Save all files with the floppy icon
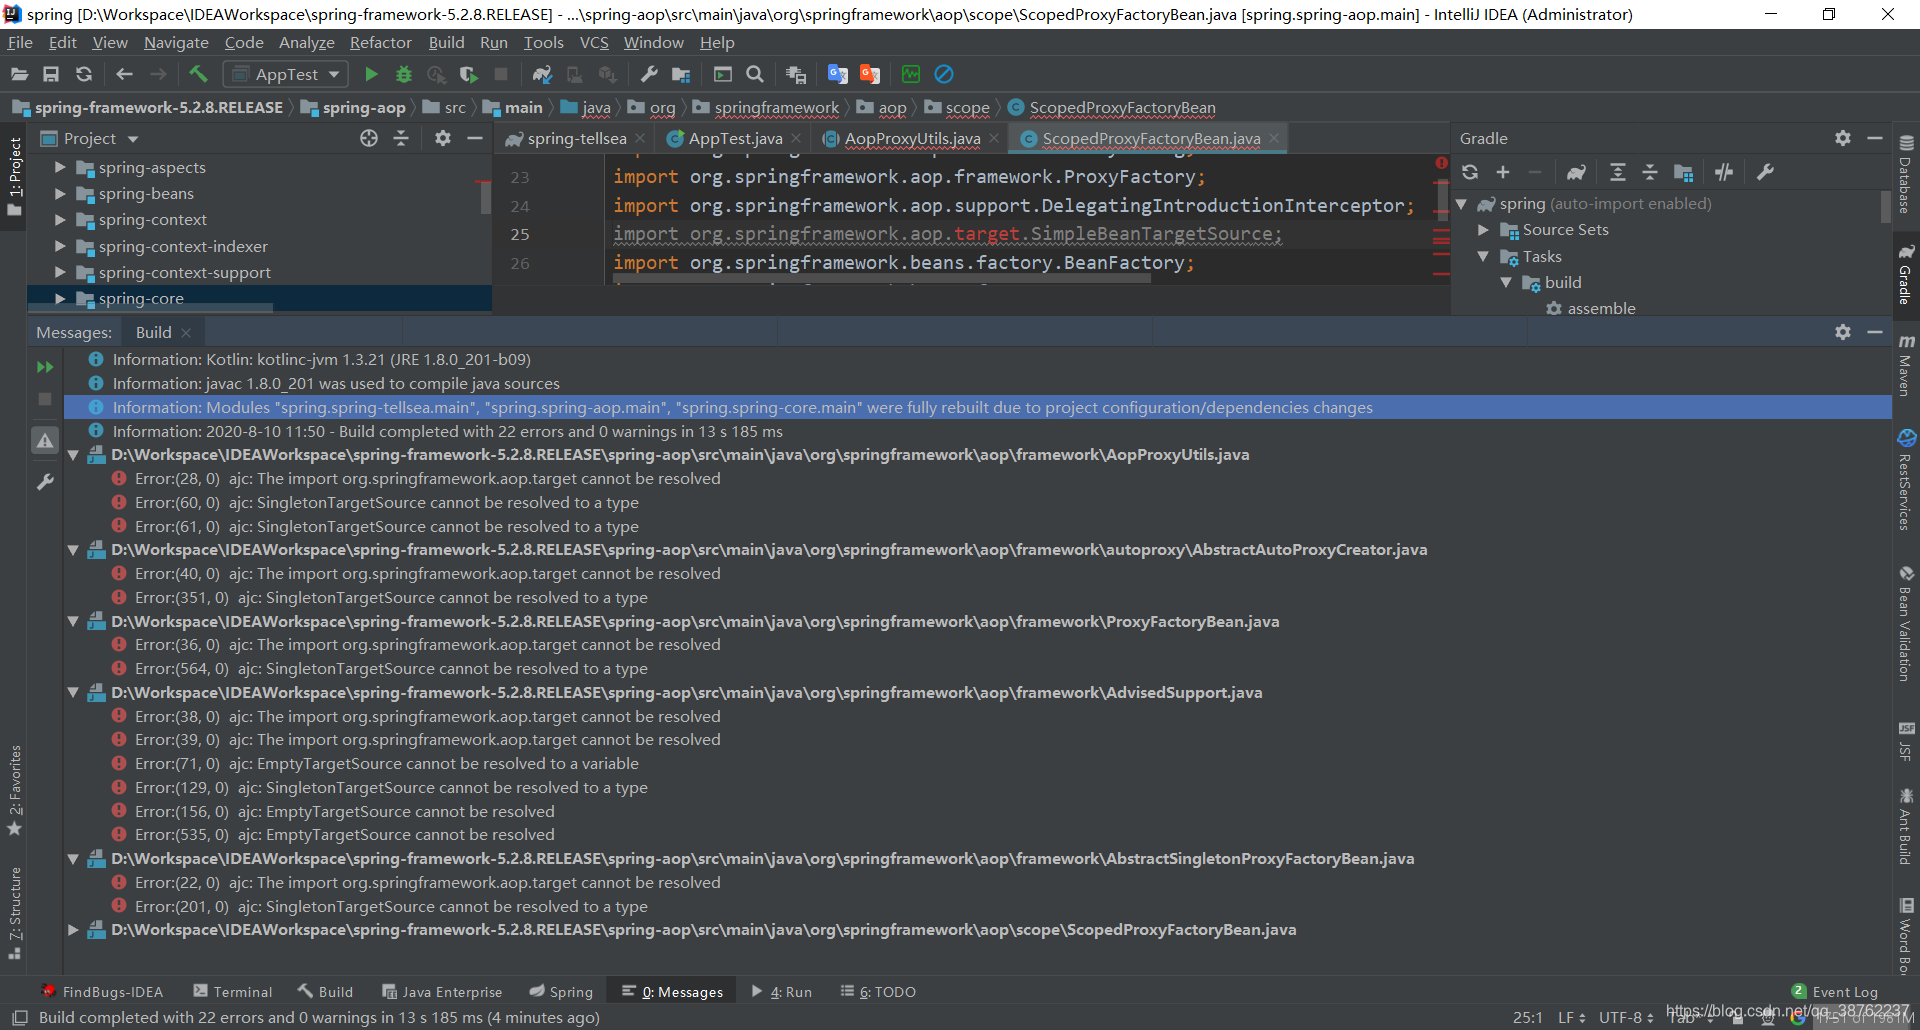 (51, 74)
